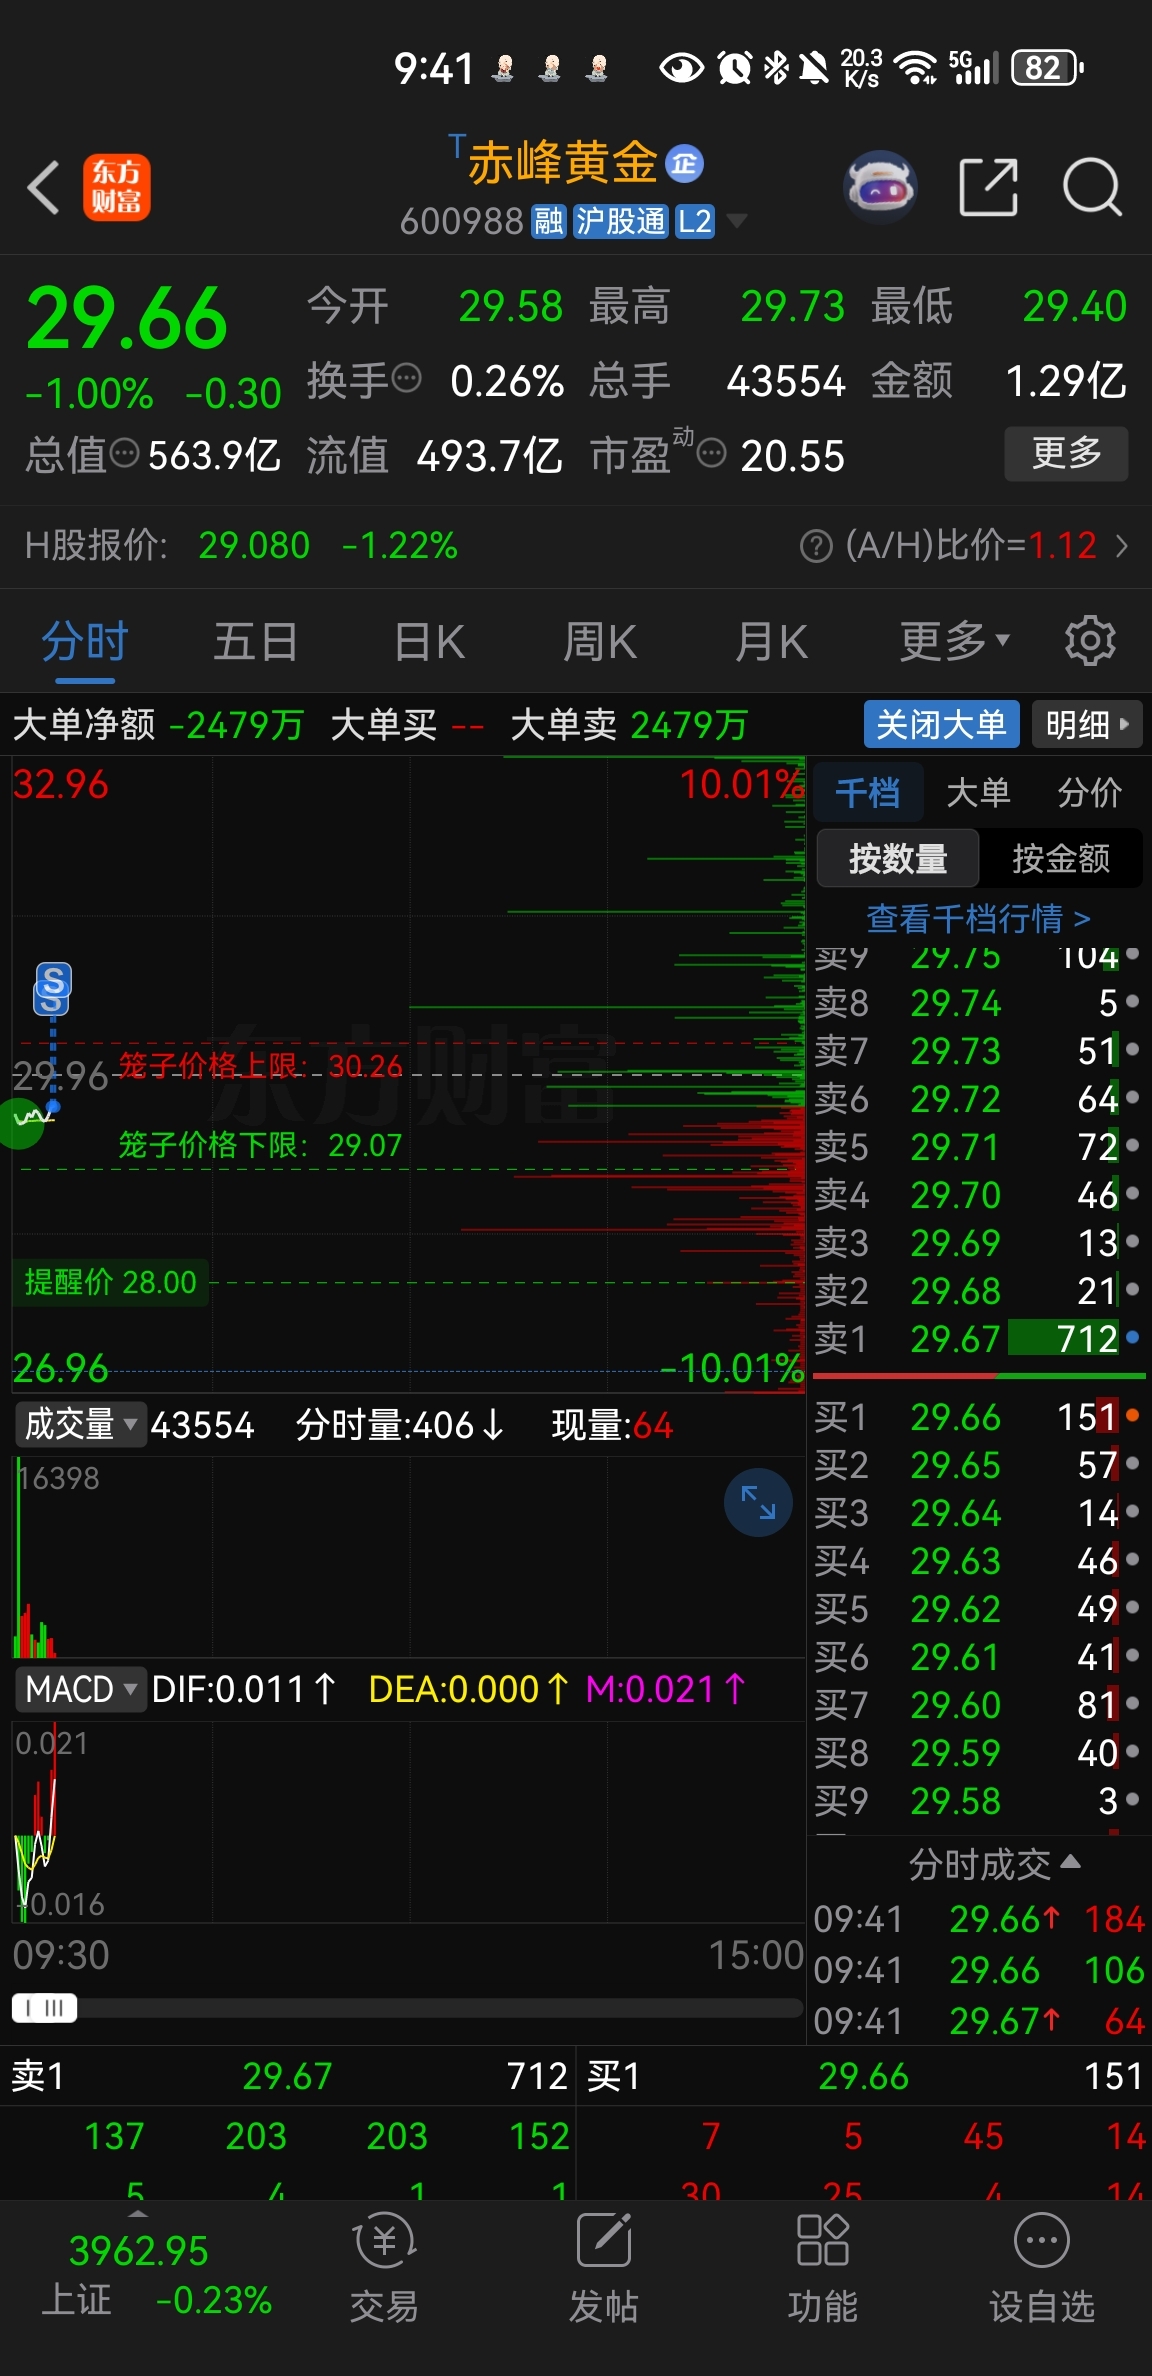This screenshot has height=2376, width=1152.
Task: Tap 设自选 add to watchlist icon
Action: tap(1042, 2268)
